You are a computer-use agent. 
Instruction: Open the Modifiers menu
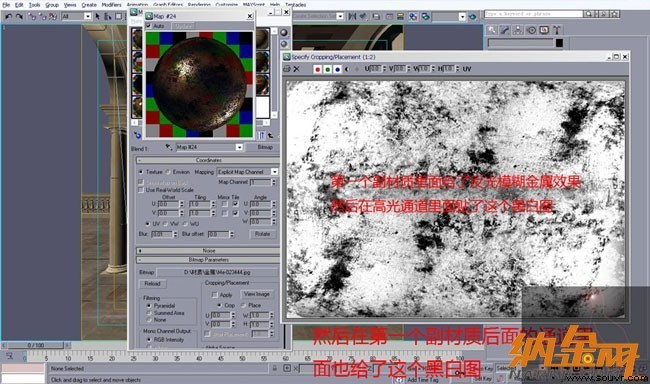[111, 5]
